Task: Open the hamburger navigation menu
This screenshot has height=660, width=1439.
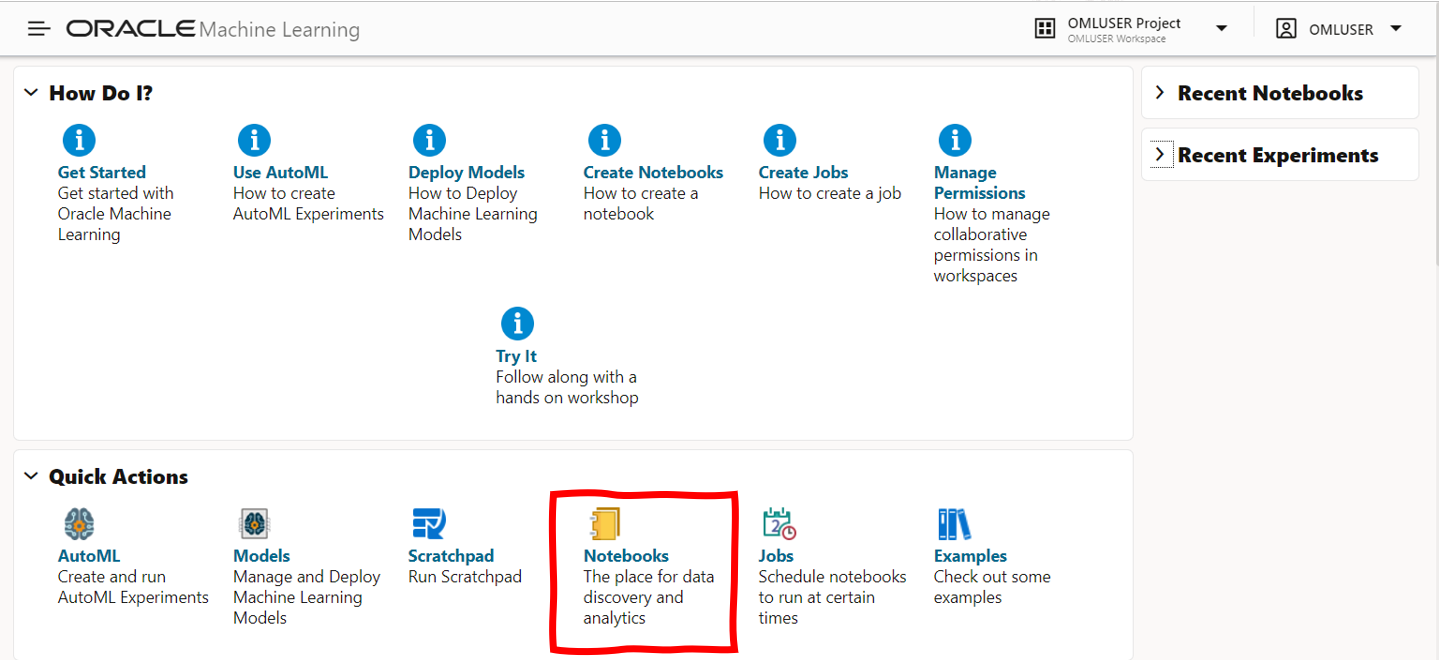Action: 39,29
